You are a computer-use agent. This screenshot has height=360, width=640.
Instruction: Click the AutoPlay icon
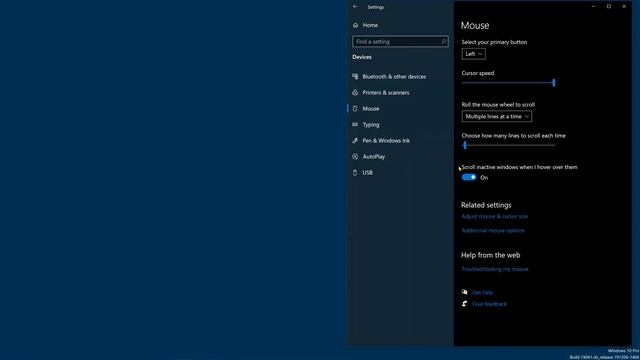pos(355,156)
